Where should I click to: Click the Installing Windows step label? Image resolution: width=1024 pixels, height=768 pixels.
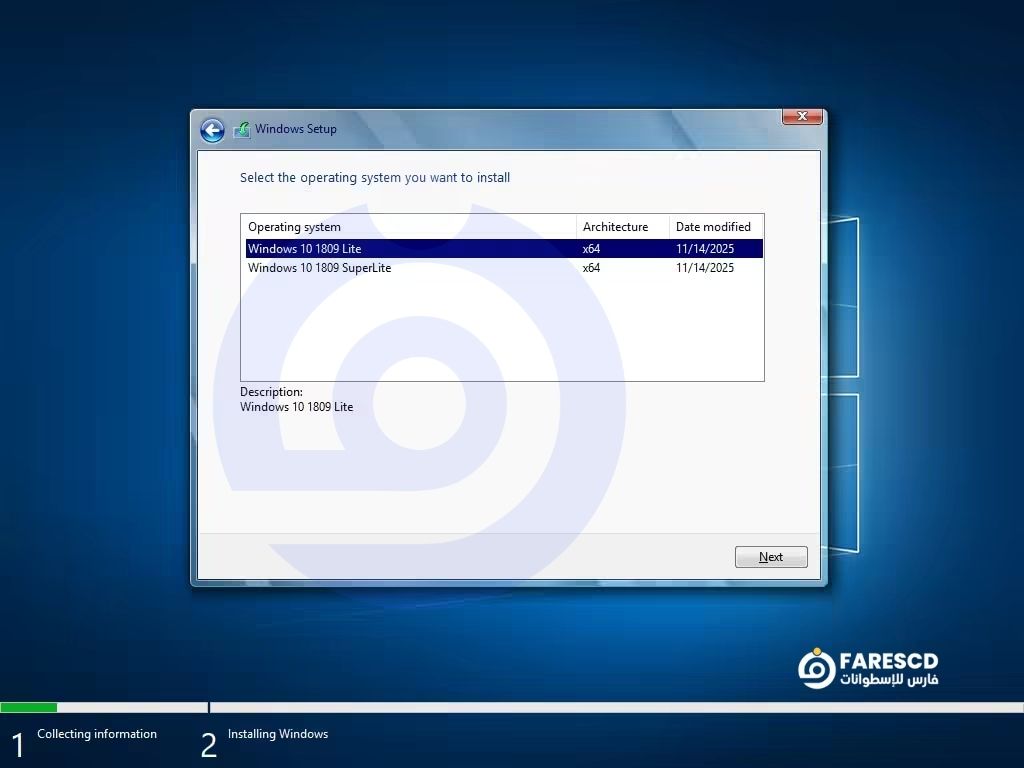click(x=277, y=734)
